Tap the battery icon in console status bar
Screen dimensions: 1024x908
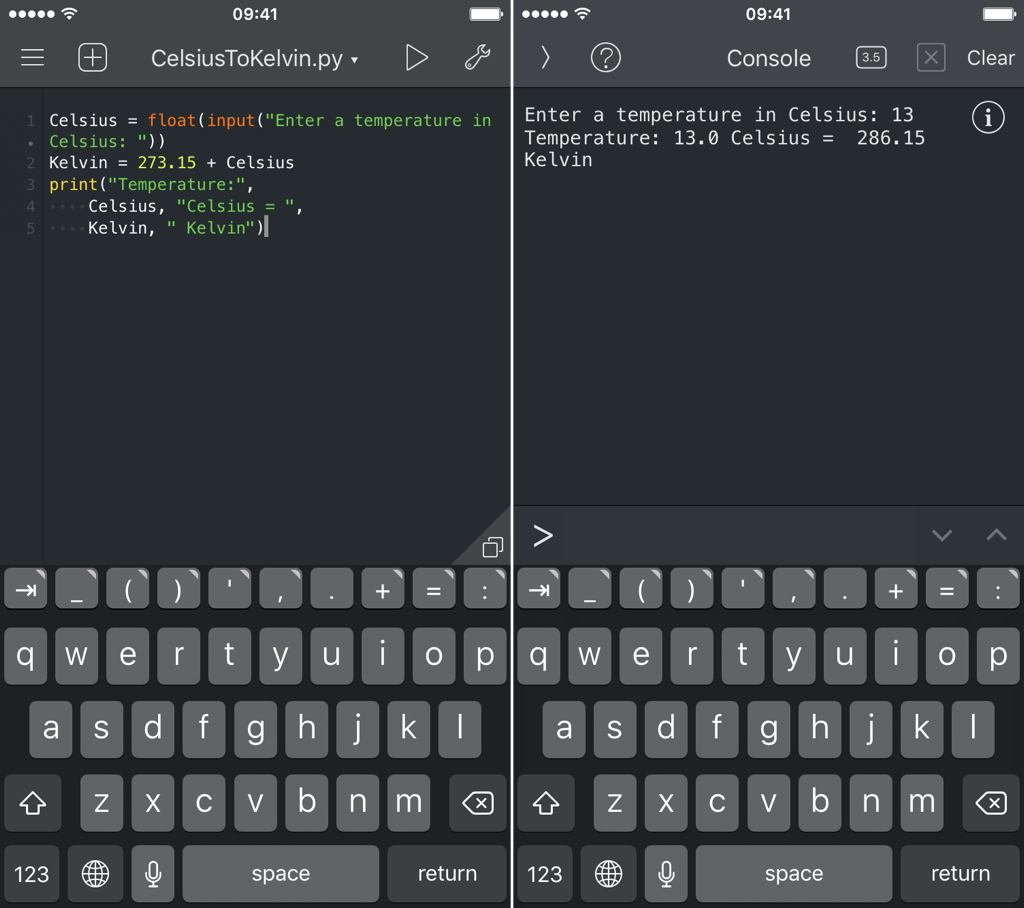coord(999,14)
